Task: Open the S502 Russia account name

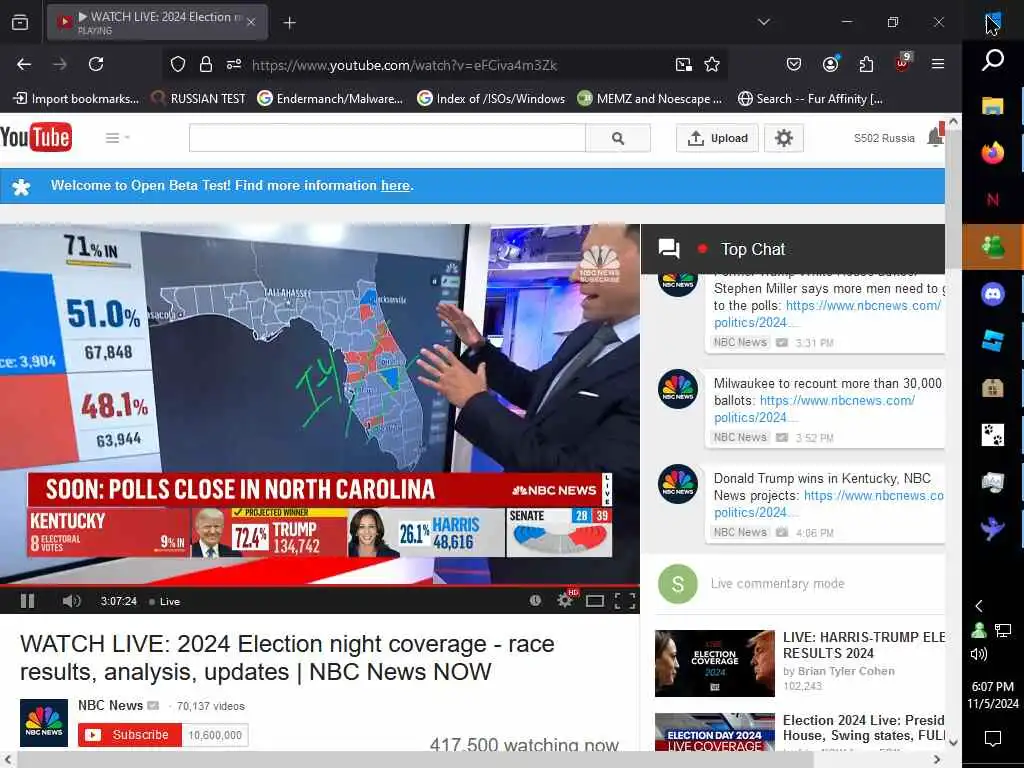Action: [x=884, y=138]
